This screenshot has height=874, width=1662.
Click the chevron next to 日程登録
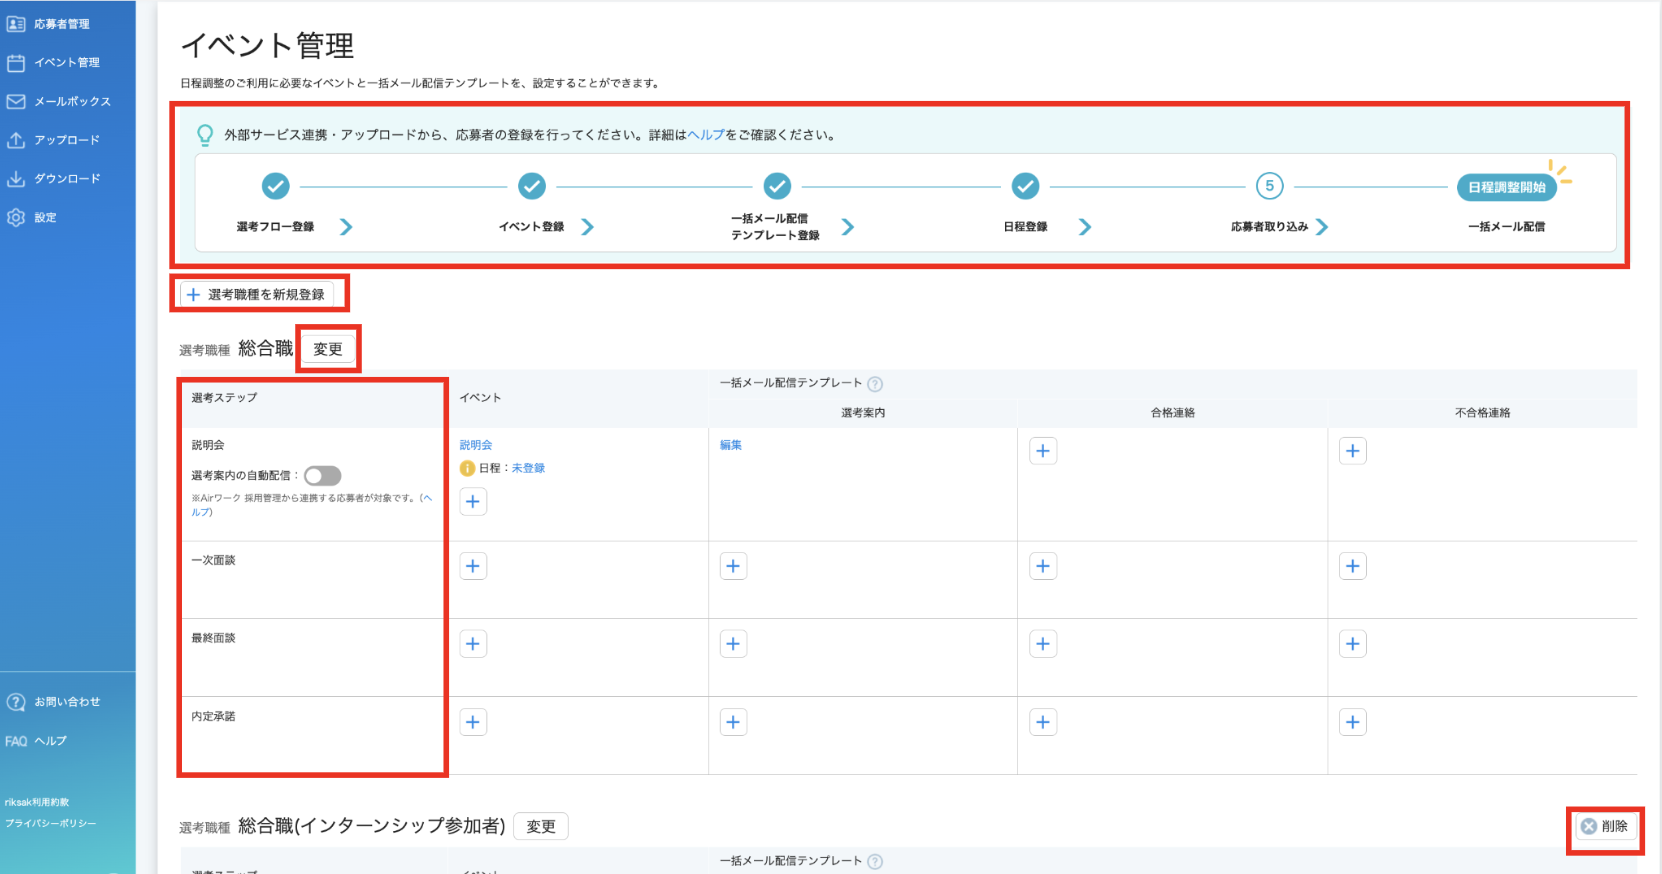pyautogui.click(x=1085, y=227)
